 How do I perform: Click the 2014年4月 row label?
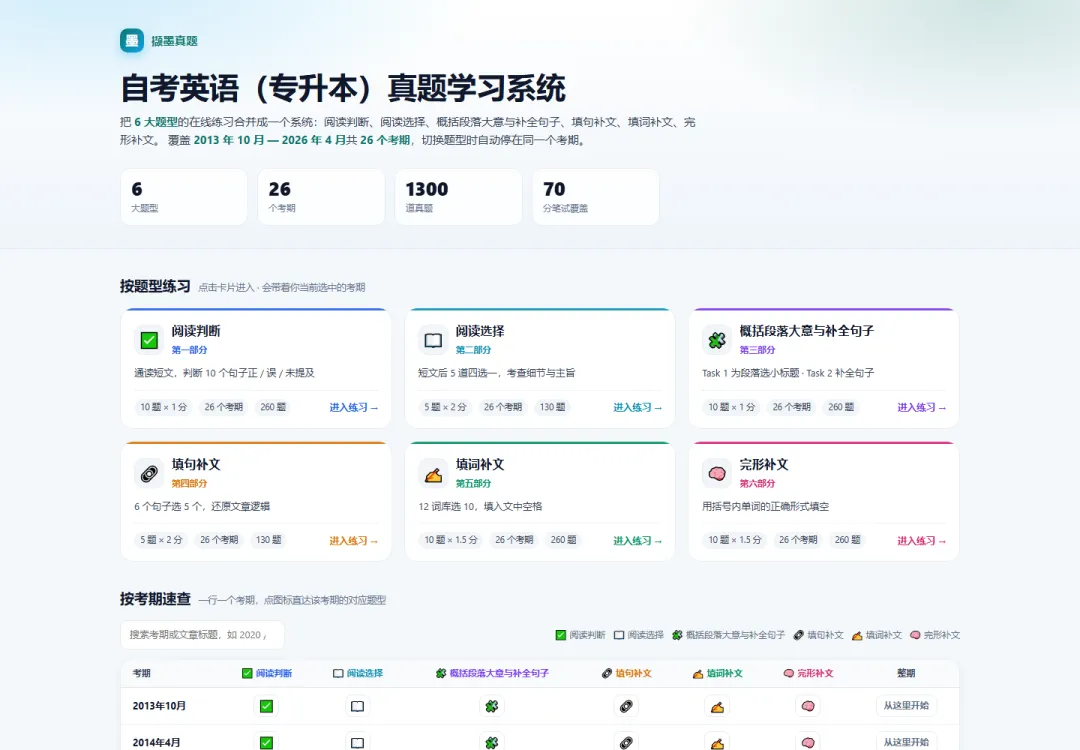156,742
